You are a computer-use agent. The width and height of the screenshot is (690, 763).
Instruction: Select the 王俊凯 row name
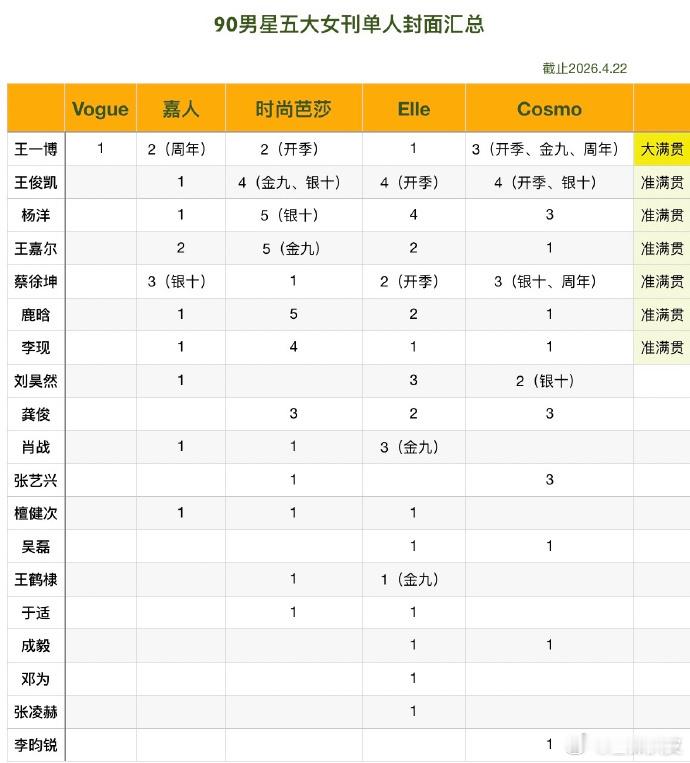click(36, 182)
